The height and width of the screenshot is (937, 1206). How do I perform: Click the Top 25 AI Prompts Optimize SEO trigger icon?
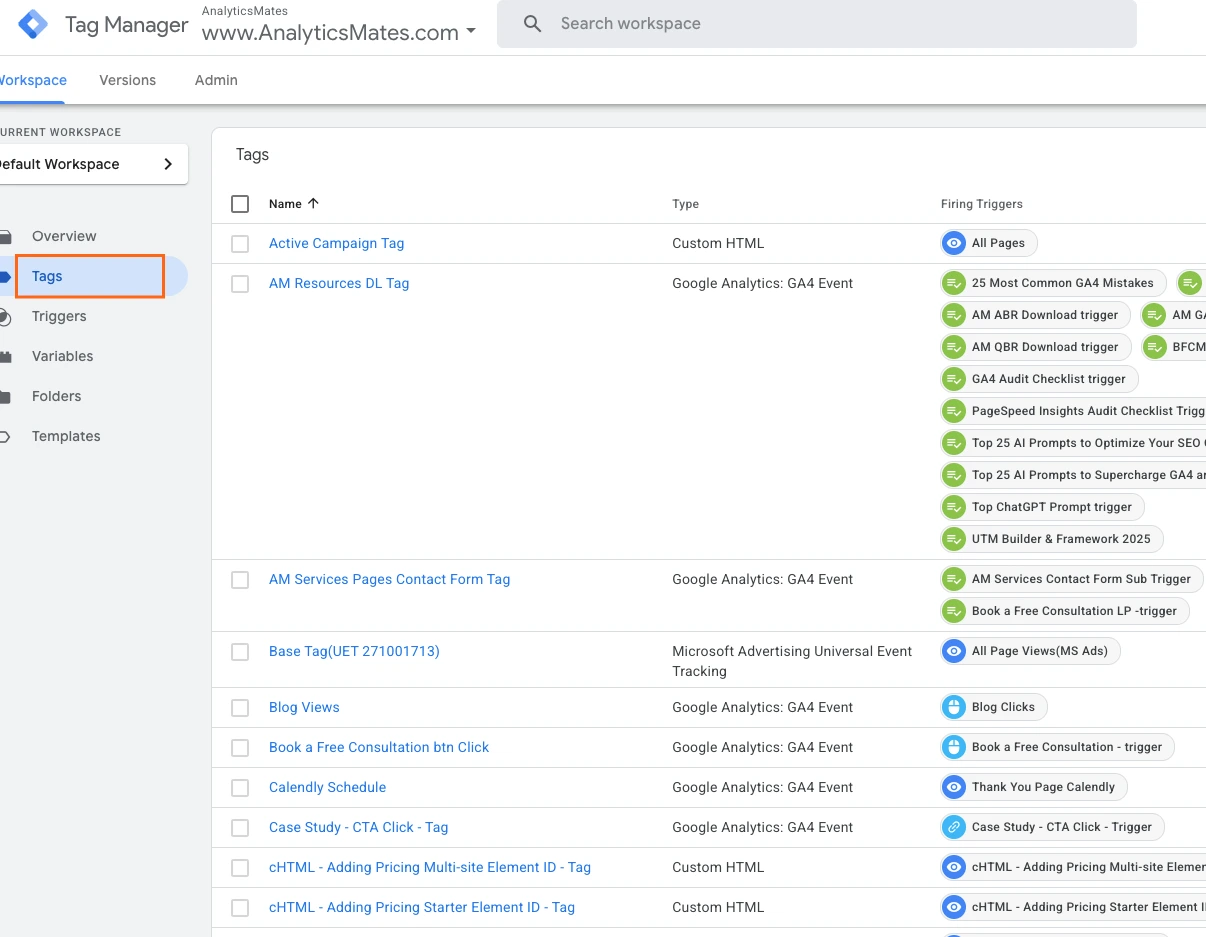pos(954,443)
